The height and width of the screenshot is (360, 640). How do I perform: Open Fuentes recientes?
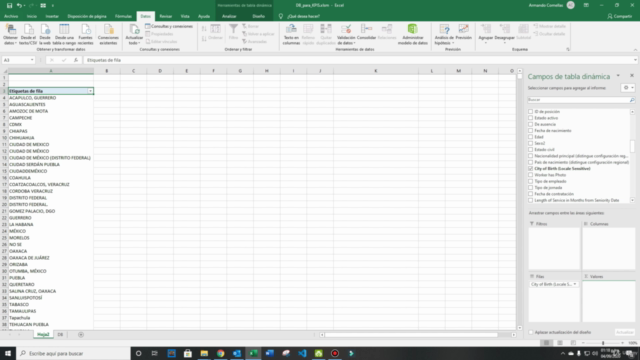(x=85, y=34)
